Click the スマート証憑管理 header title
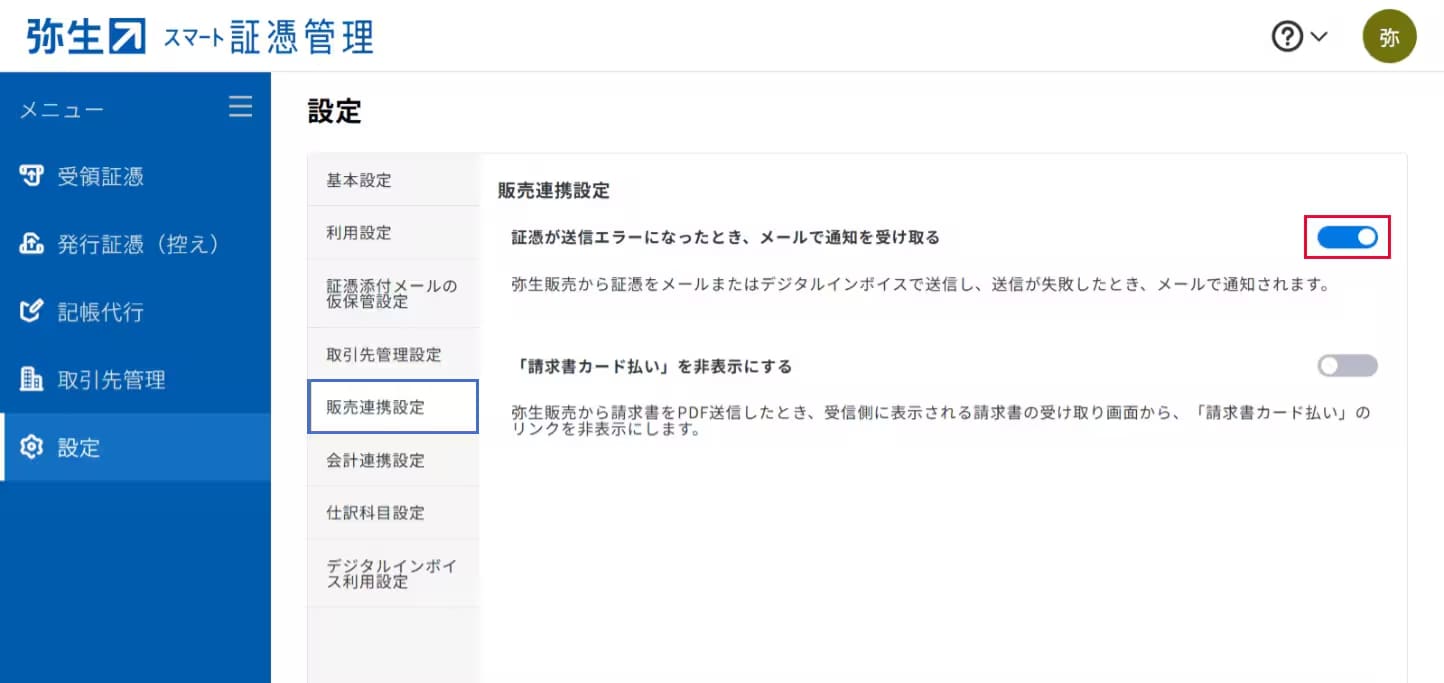1444x683 pixels. click(x=268, y=37)
